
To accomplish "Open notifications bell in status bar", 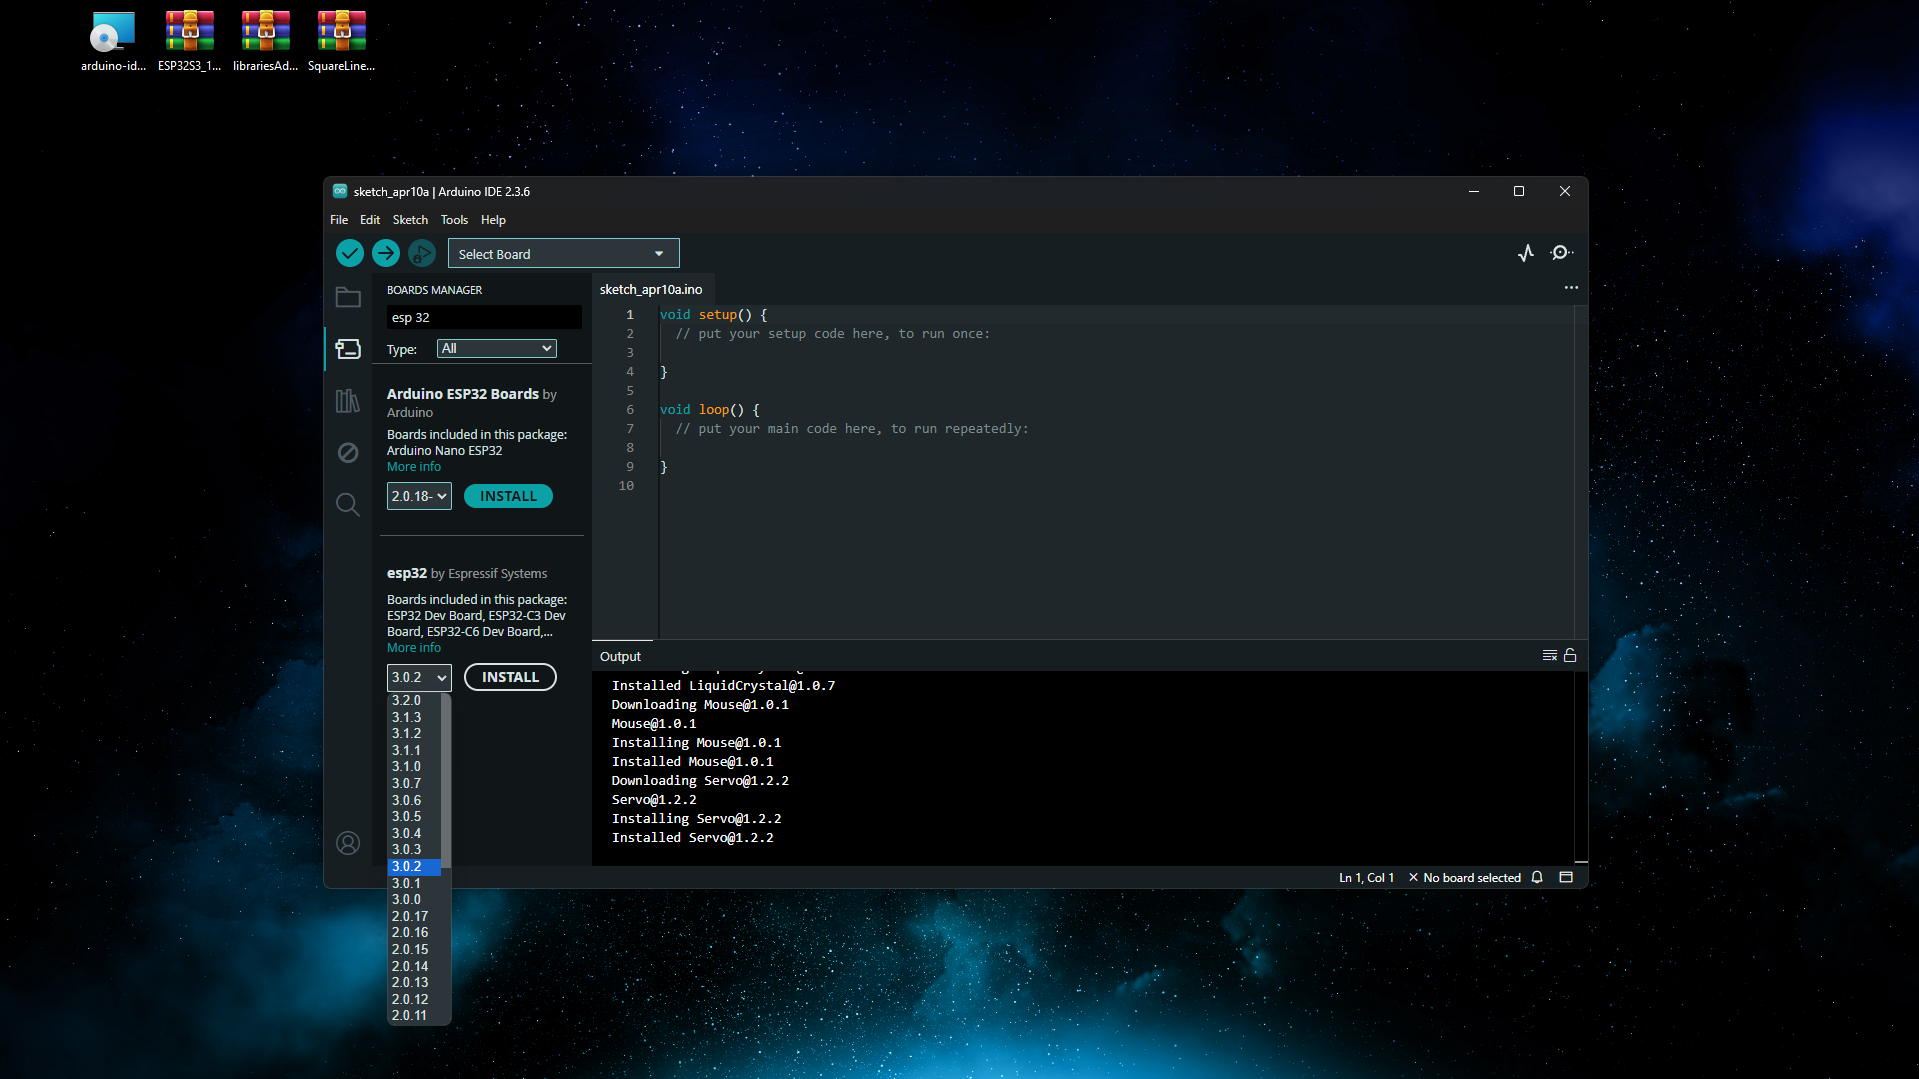I will pyautogui.click(x=1538, y=877).
